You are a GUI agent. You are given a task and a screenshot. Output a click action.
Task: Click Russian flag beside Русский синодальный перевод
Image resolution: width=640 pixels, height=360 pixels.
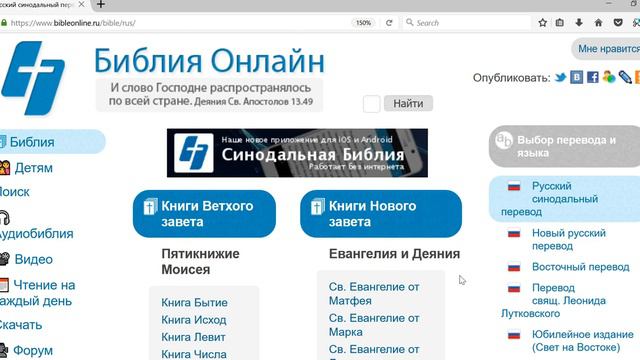coord(514,186)
